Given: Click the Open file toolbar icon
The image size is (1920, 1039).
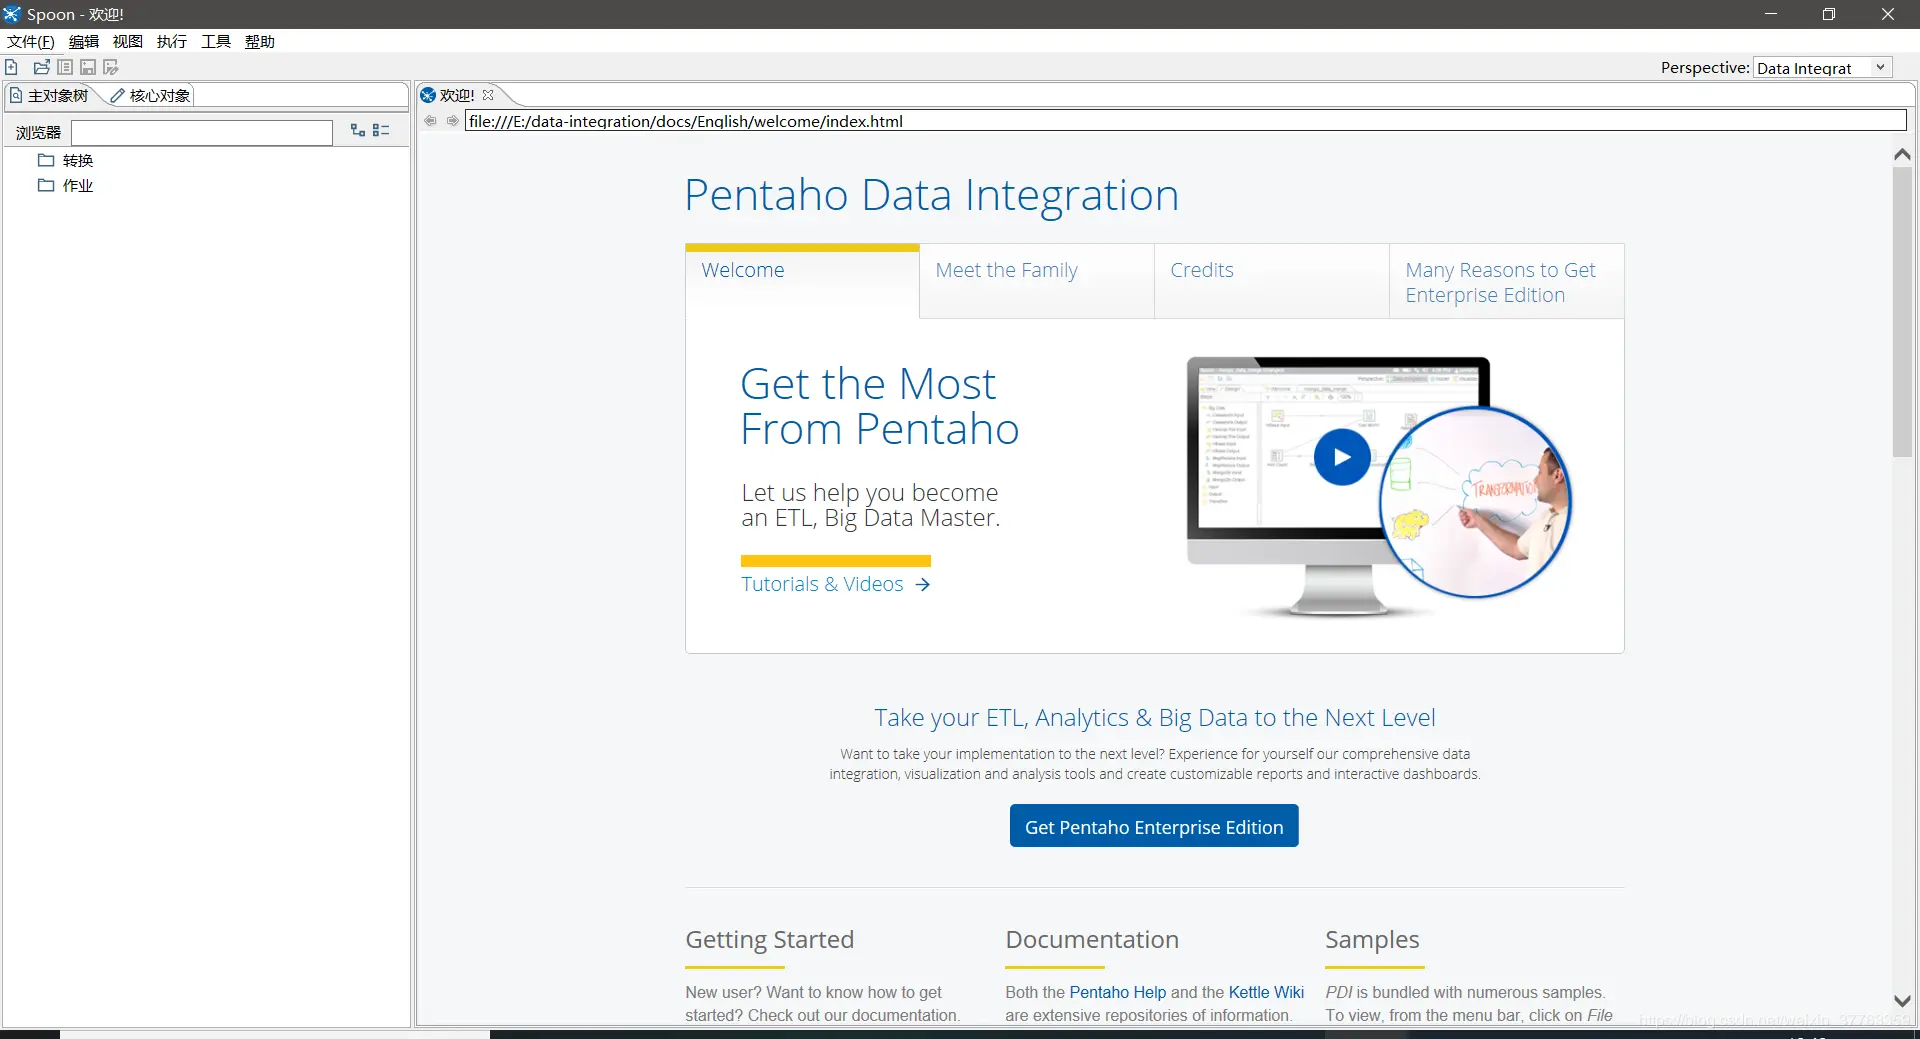Looking at the screenshot, I should 42,67.
